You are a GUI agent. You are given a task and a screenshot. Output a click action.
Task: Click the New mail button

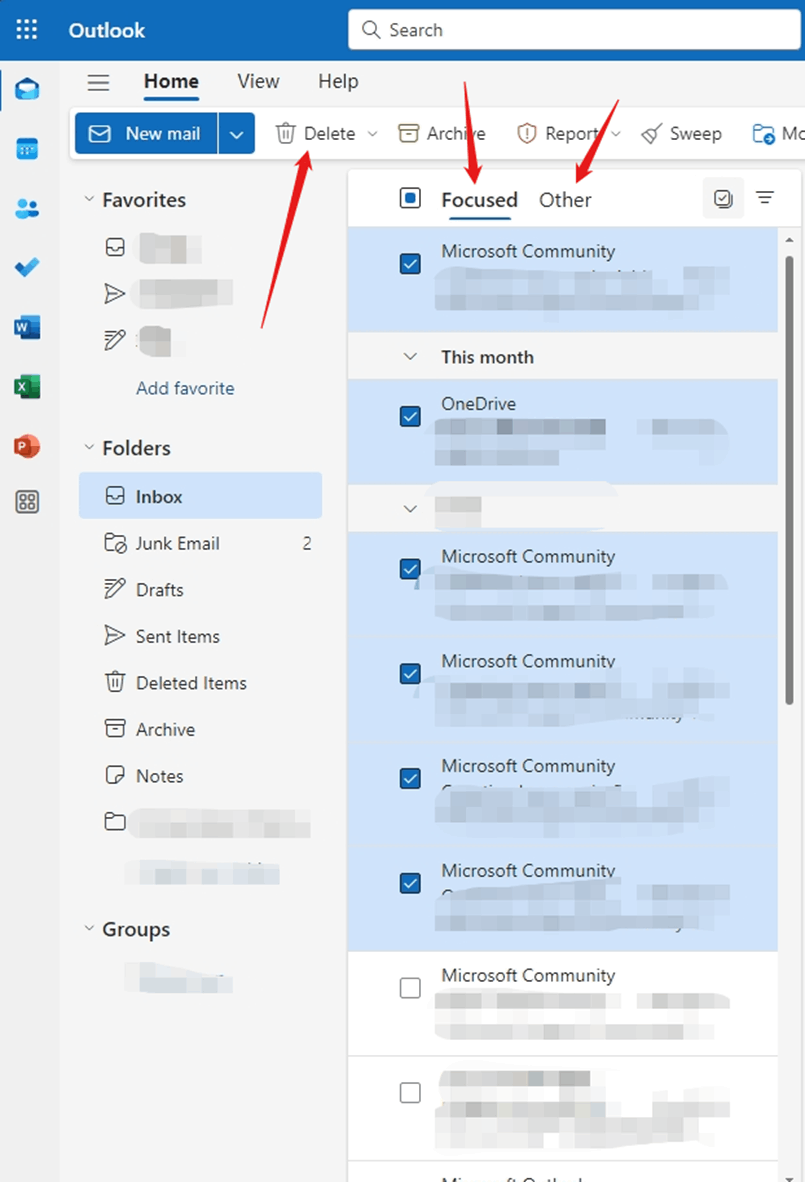(x=146, y=134)
